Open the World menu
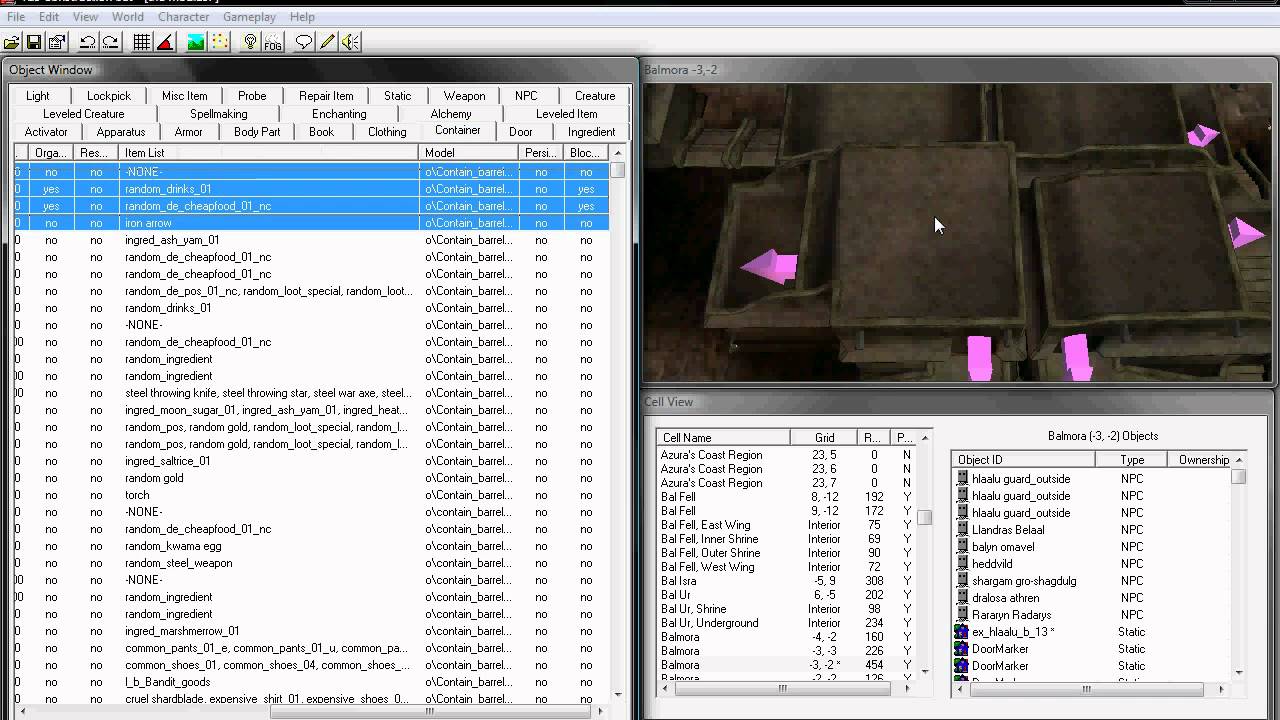The image size is (1280, 720). (127, 17)
